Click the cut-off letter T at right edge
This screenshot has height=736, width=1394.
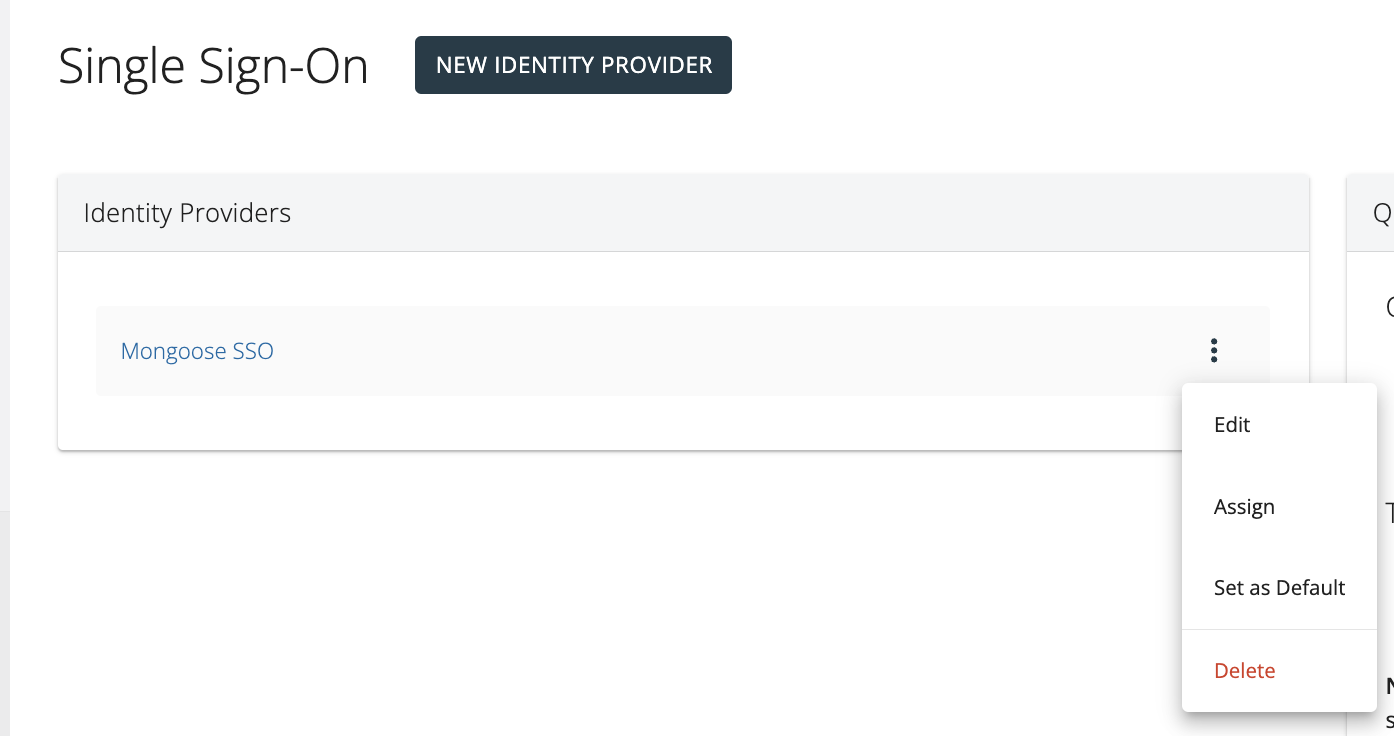point(1389,514)
